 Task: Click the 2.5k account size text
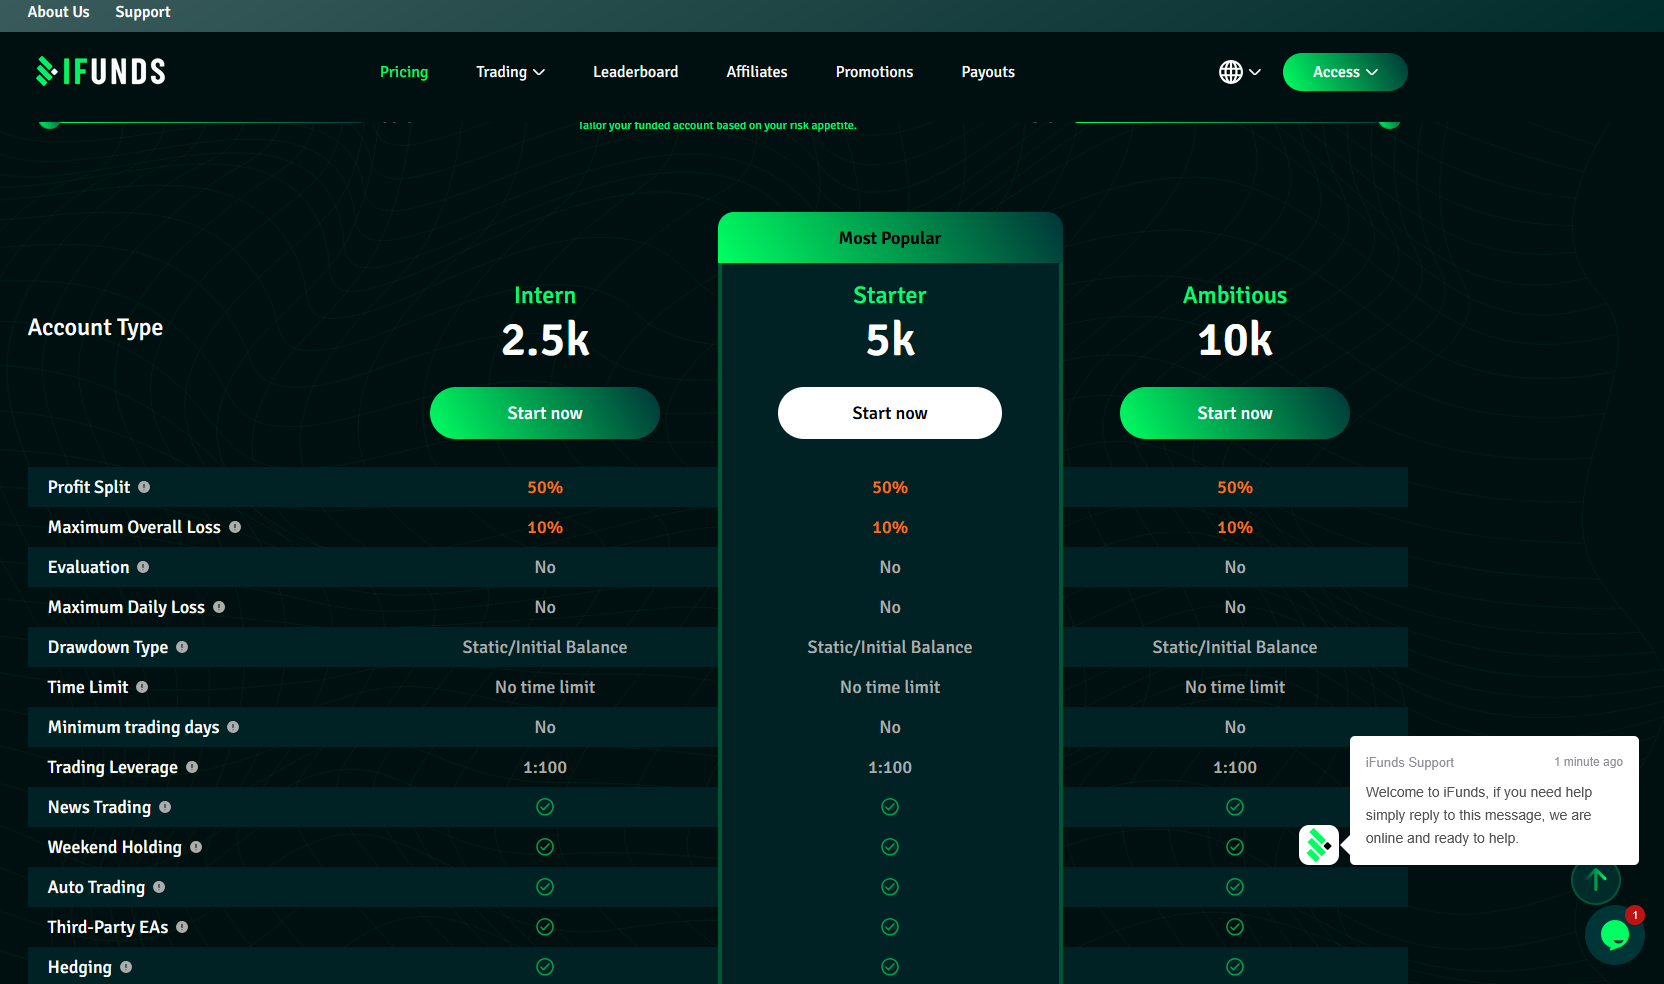545,340
